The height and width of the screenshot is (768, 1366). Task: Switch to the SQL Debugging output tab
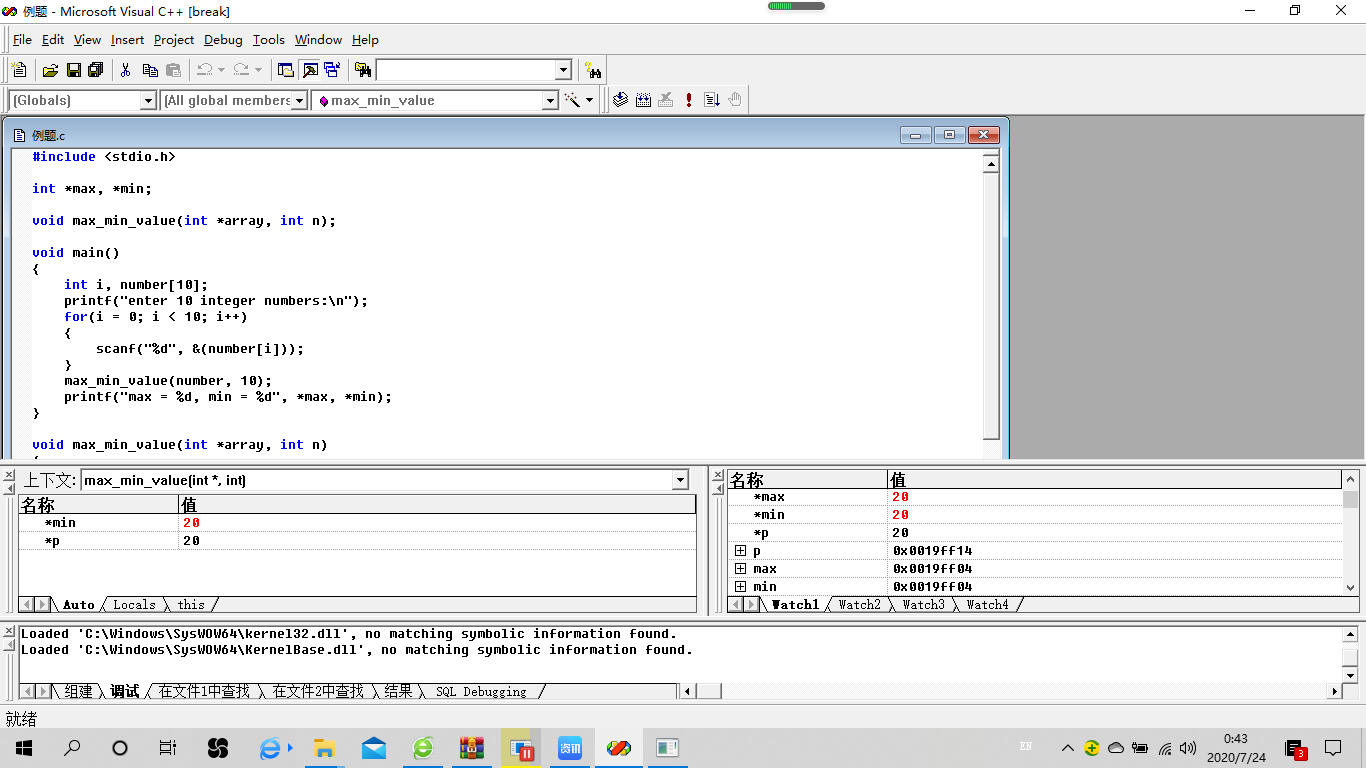[x=481, y=691]
